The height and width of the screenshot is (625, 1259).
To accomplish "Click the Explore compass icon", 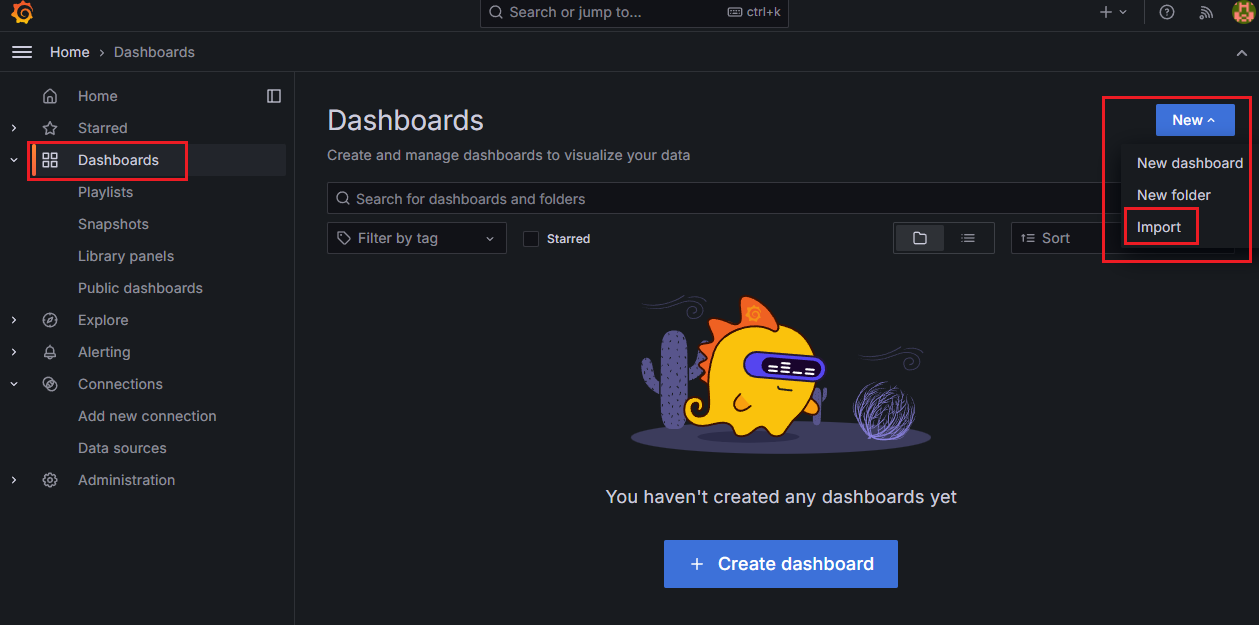I will click(50, 320).
